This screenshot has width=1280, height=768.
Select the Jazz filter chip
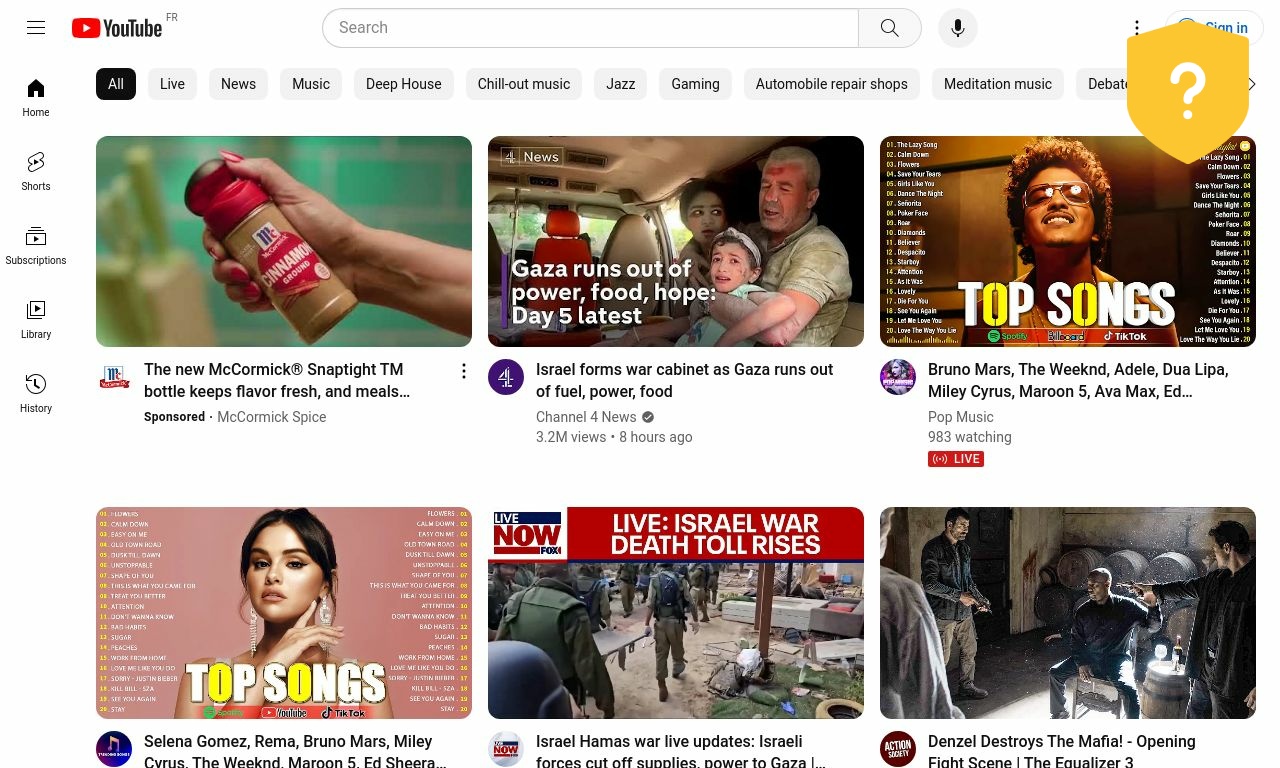point(621,84)
